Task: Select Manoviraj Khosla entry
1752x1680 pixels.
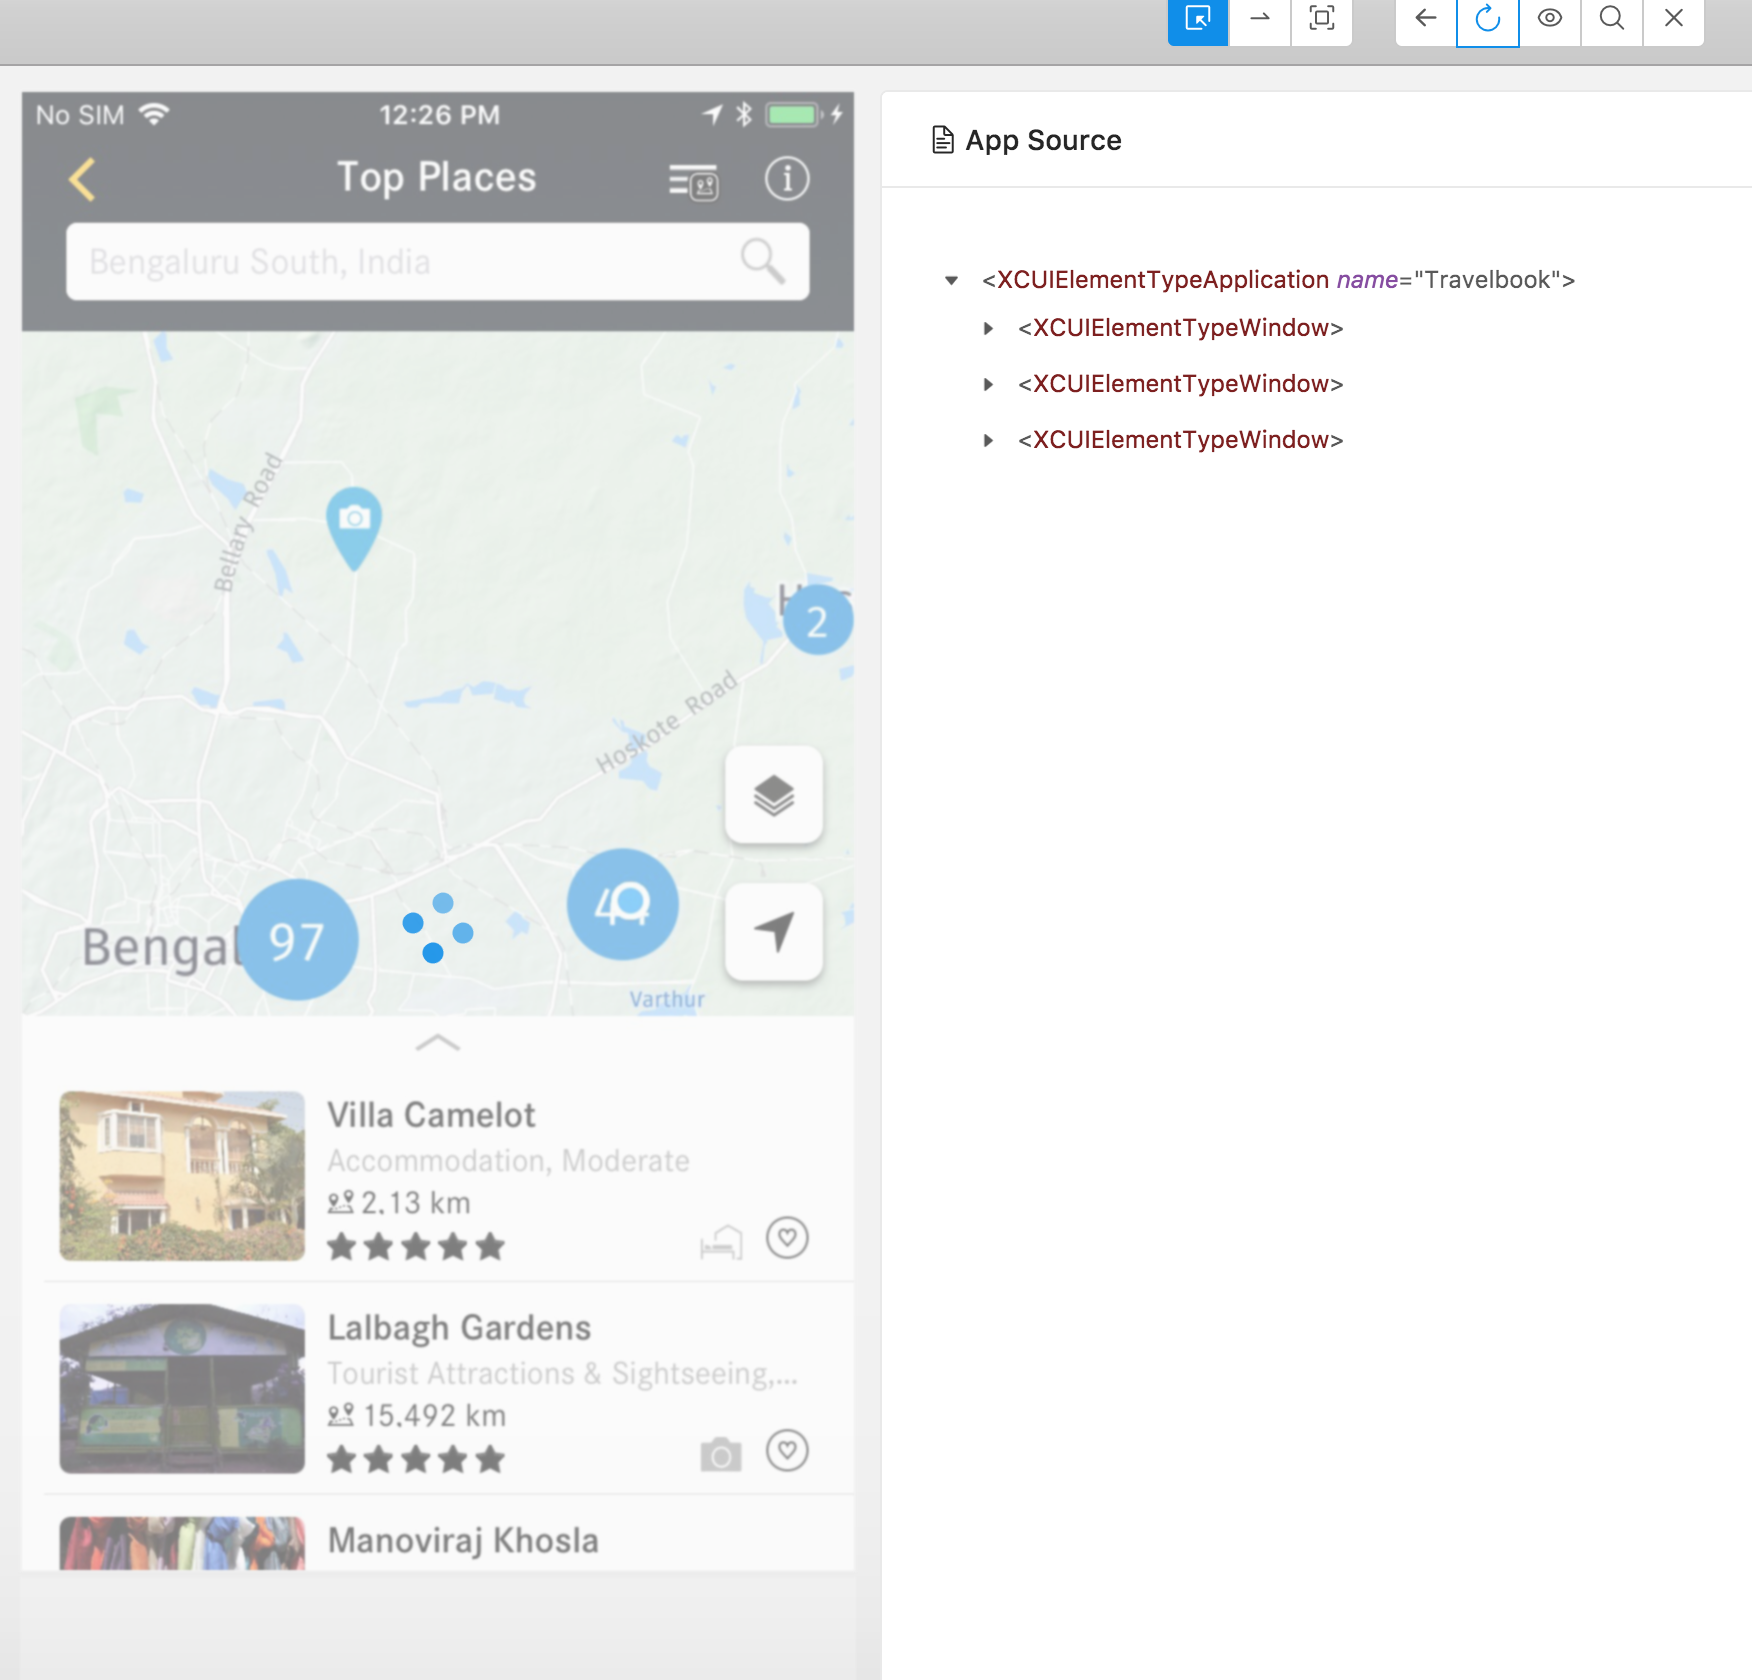Action: tap(463, 1541)
